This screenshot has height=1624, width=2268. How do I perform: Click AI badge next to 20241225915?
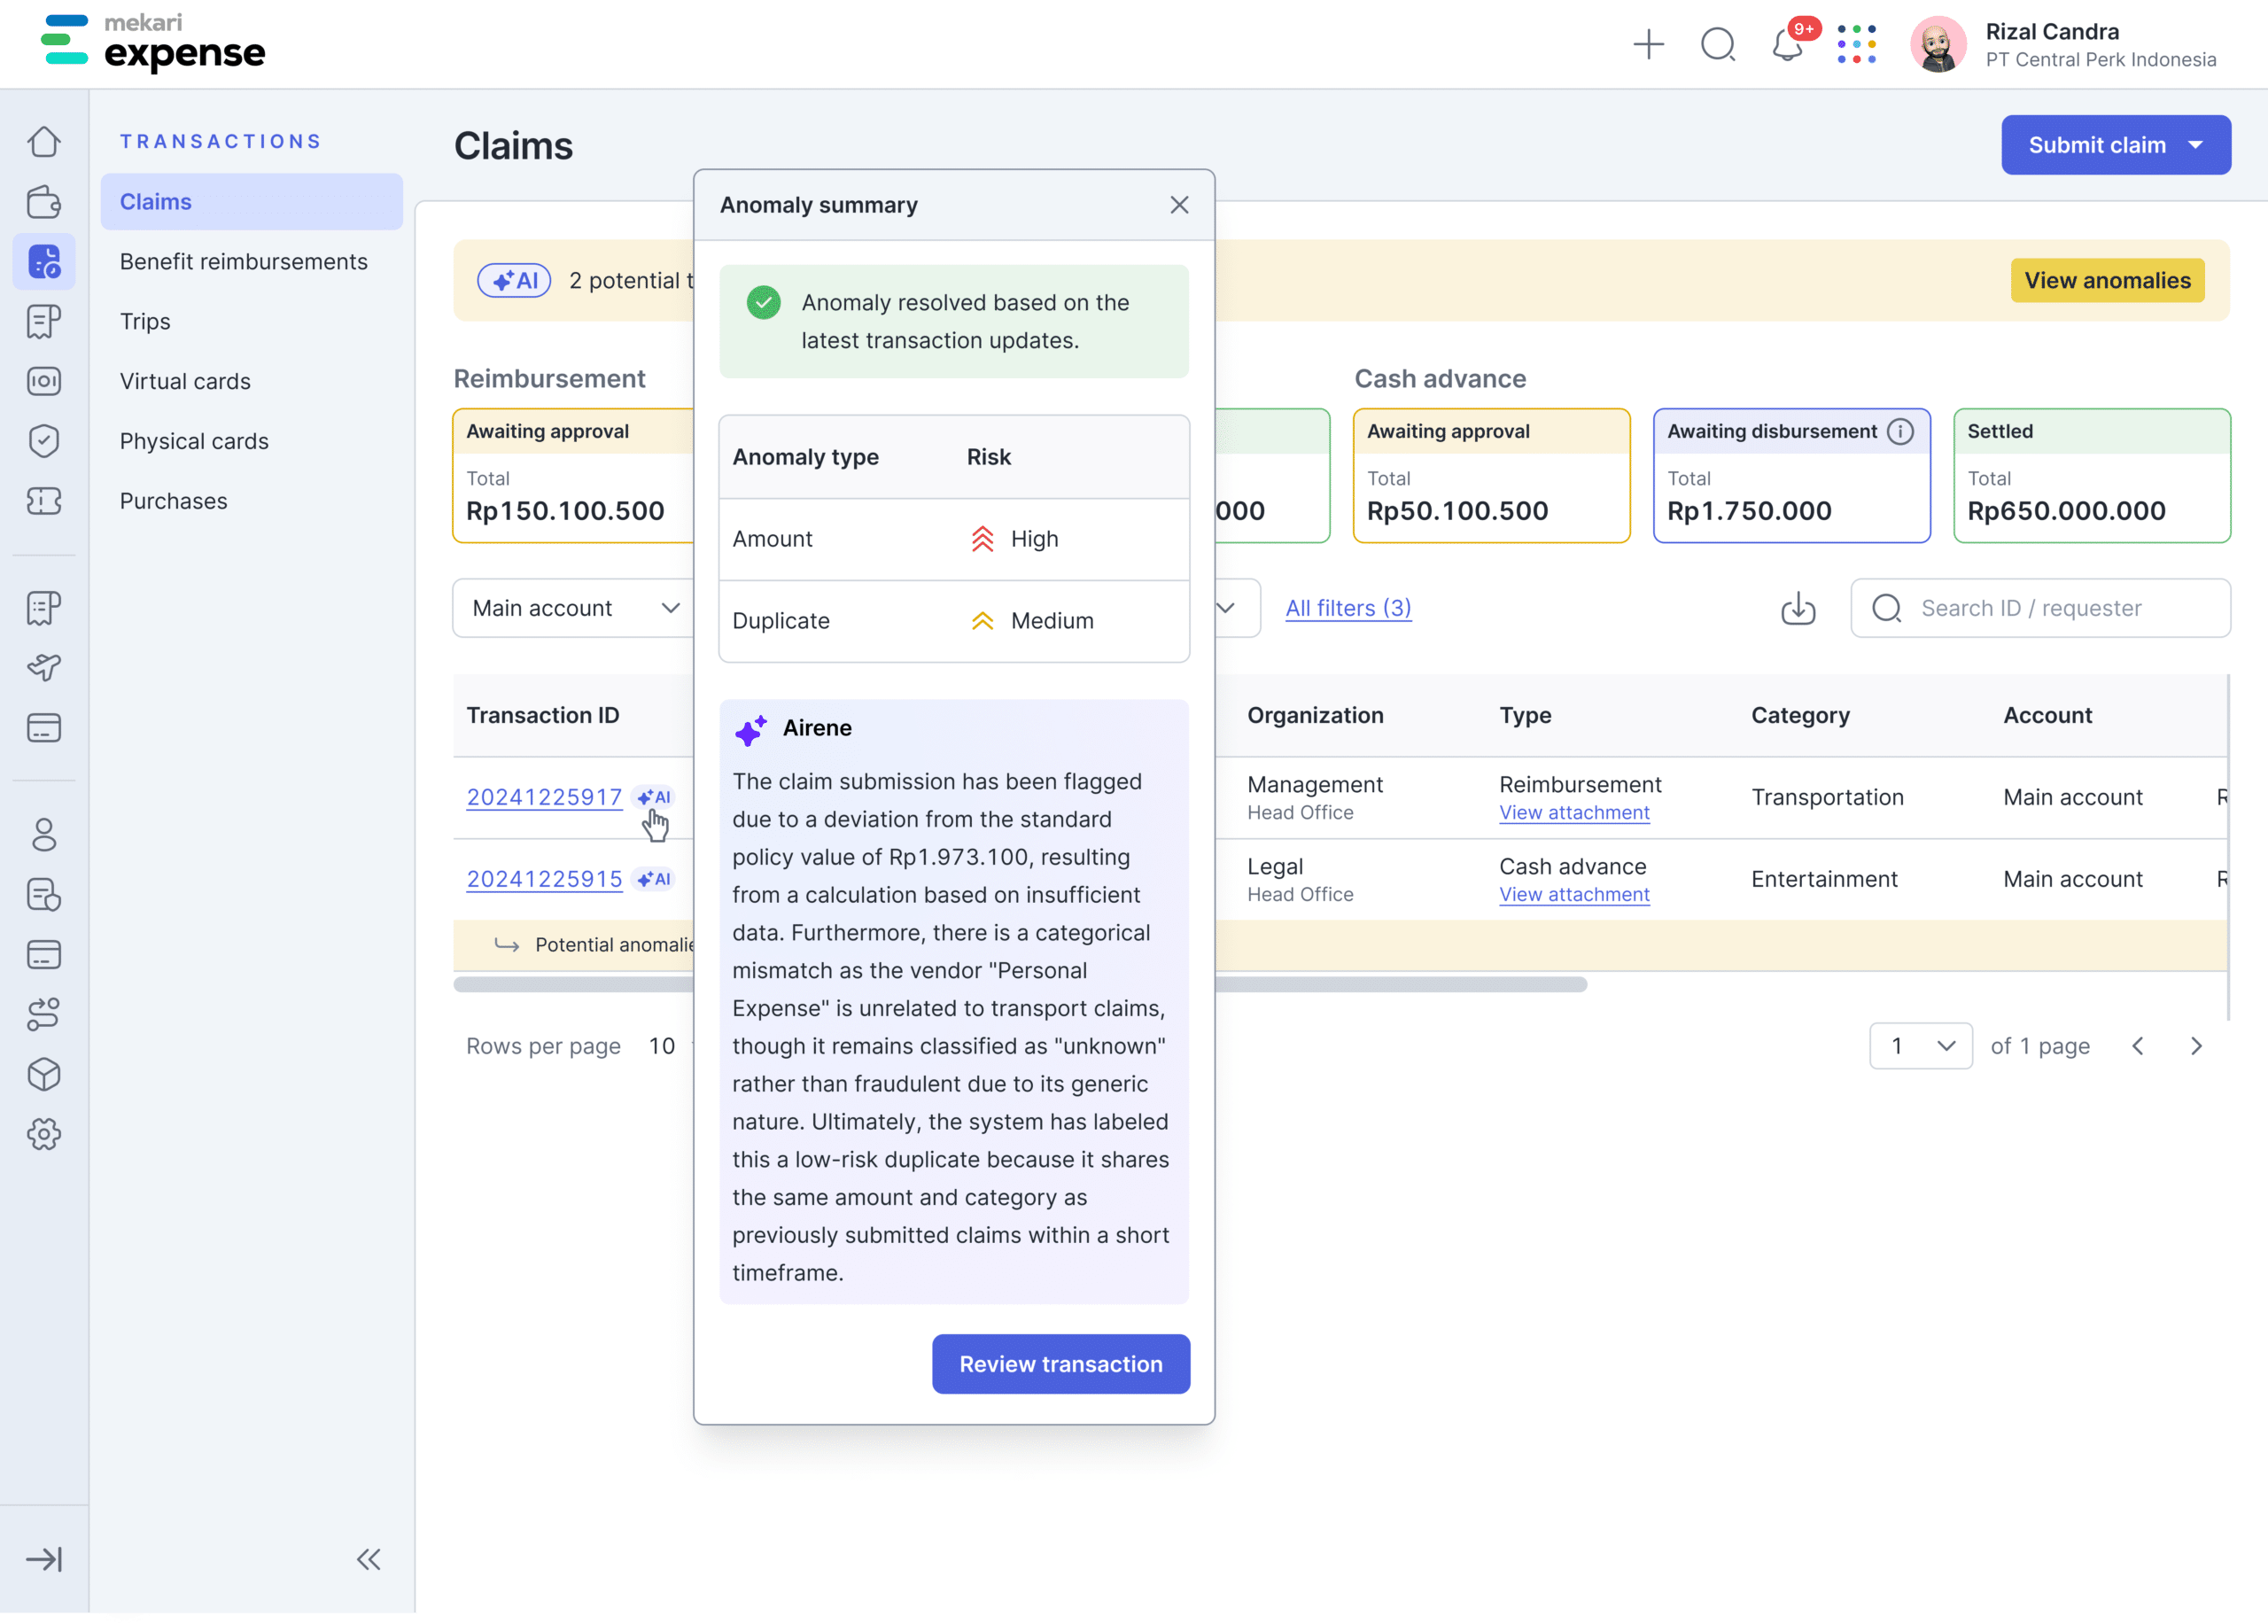pos(656,879)
